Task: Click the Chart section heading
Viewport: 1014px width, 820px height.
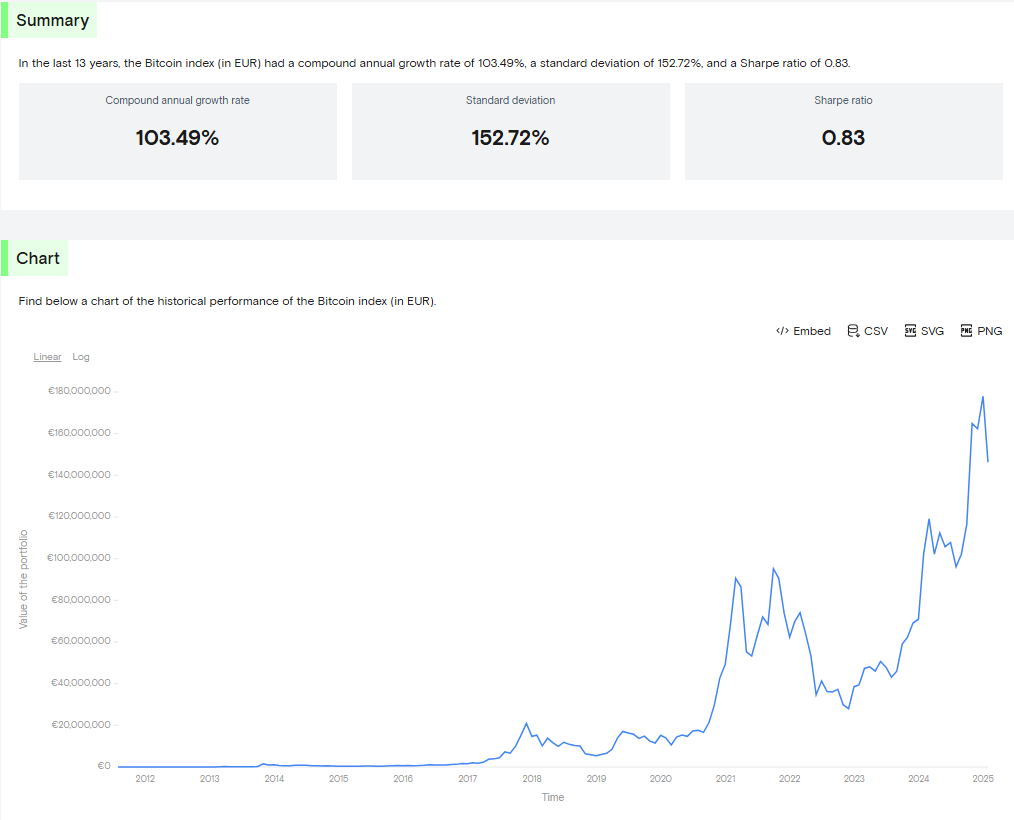Action: click(38, 258)
